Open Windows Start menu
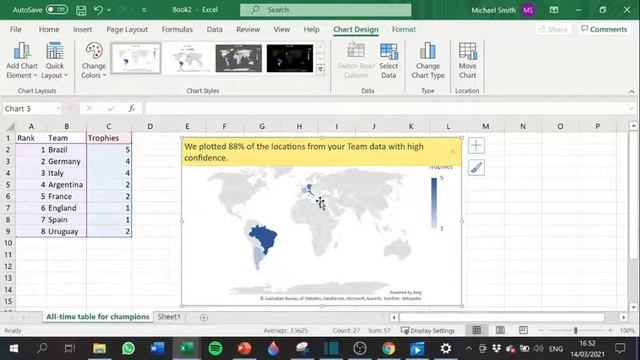 (x=14, y=349)
